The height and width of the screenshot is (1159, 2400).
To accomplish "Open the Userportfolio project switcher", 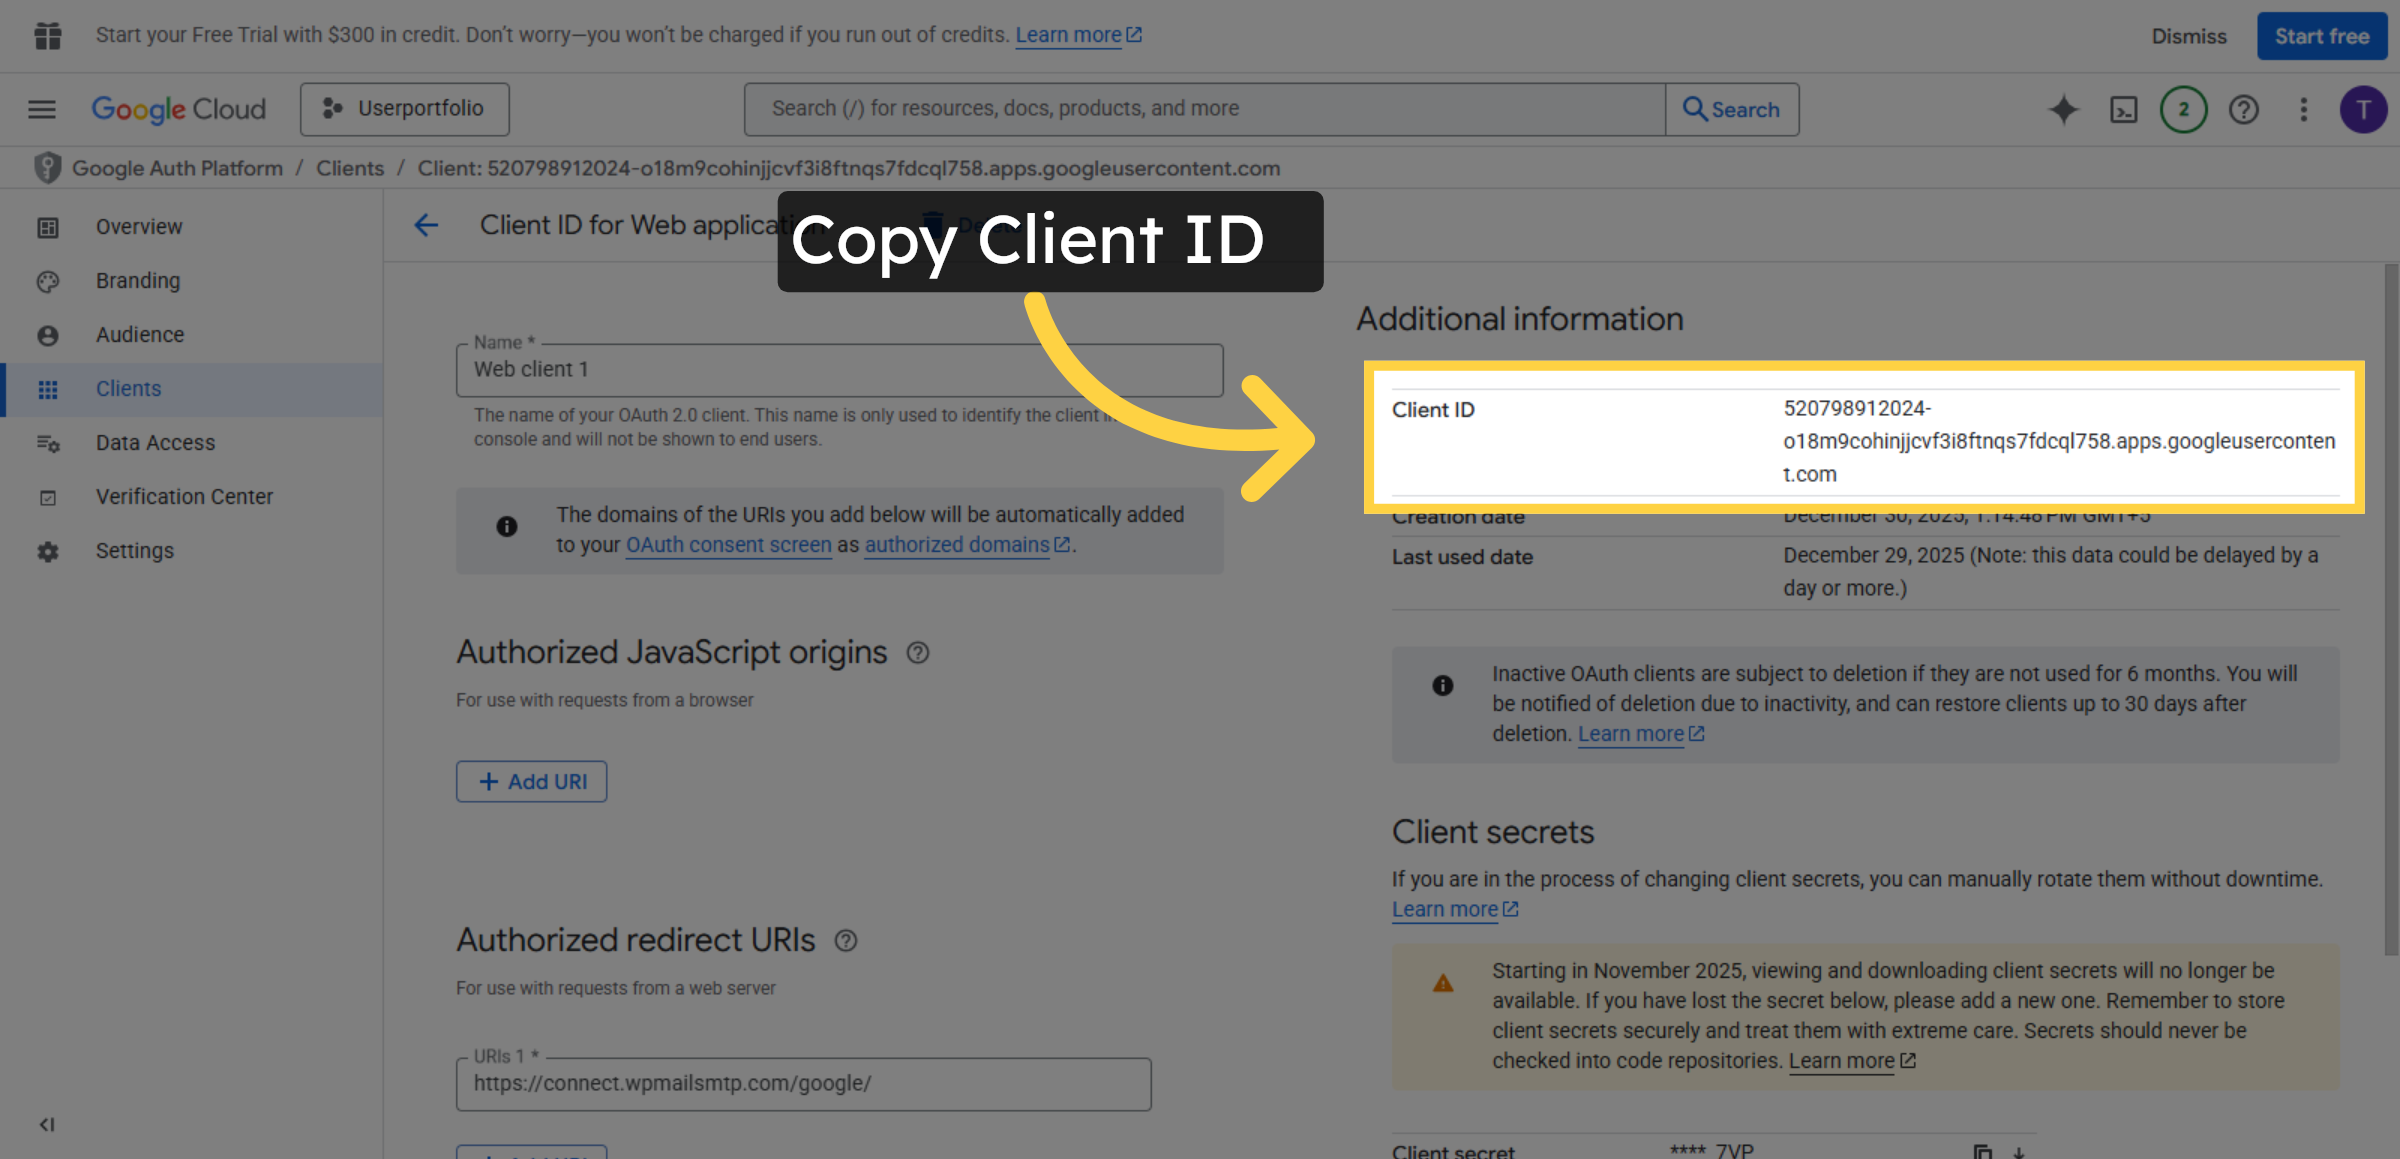I will pos(405,108).
